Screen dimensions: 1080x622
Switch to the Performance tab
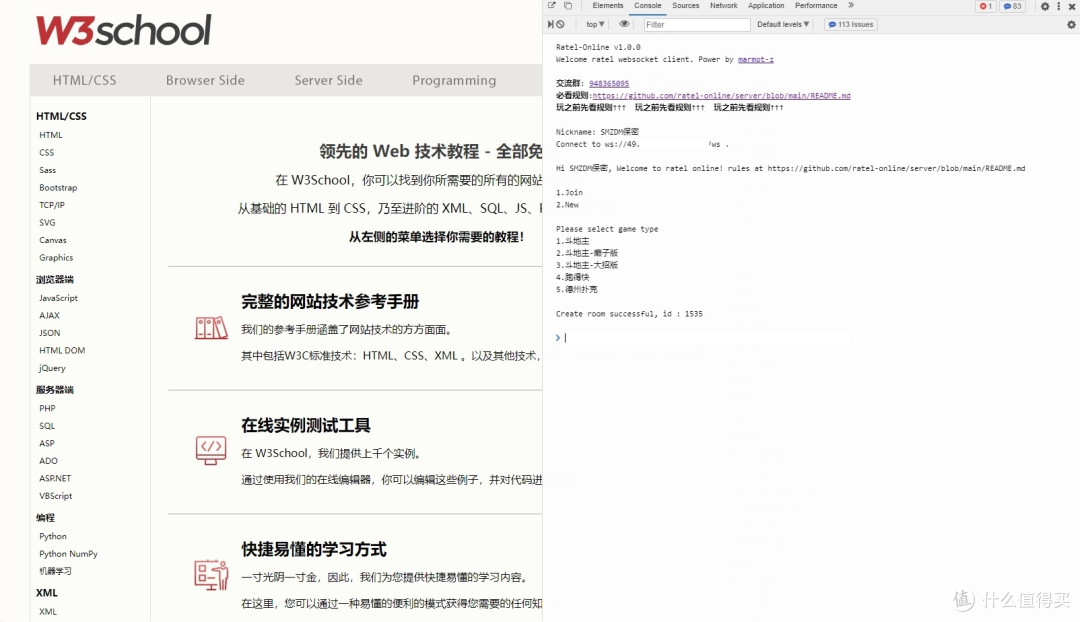coord(816,6)
